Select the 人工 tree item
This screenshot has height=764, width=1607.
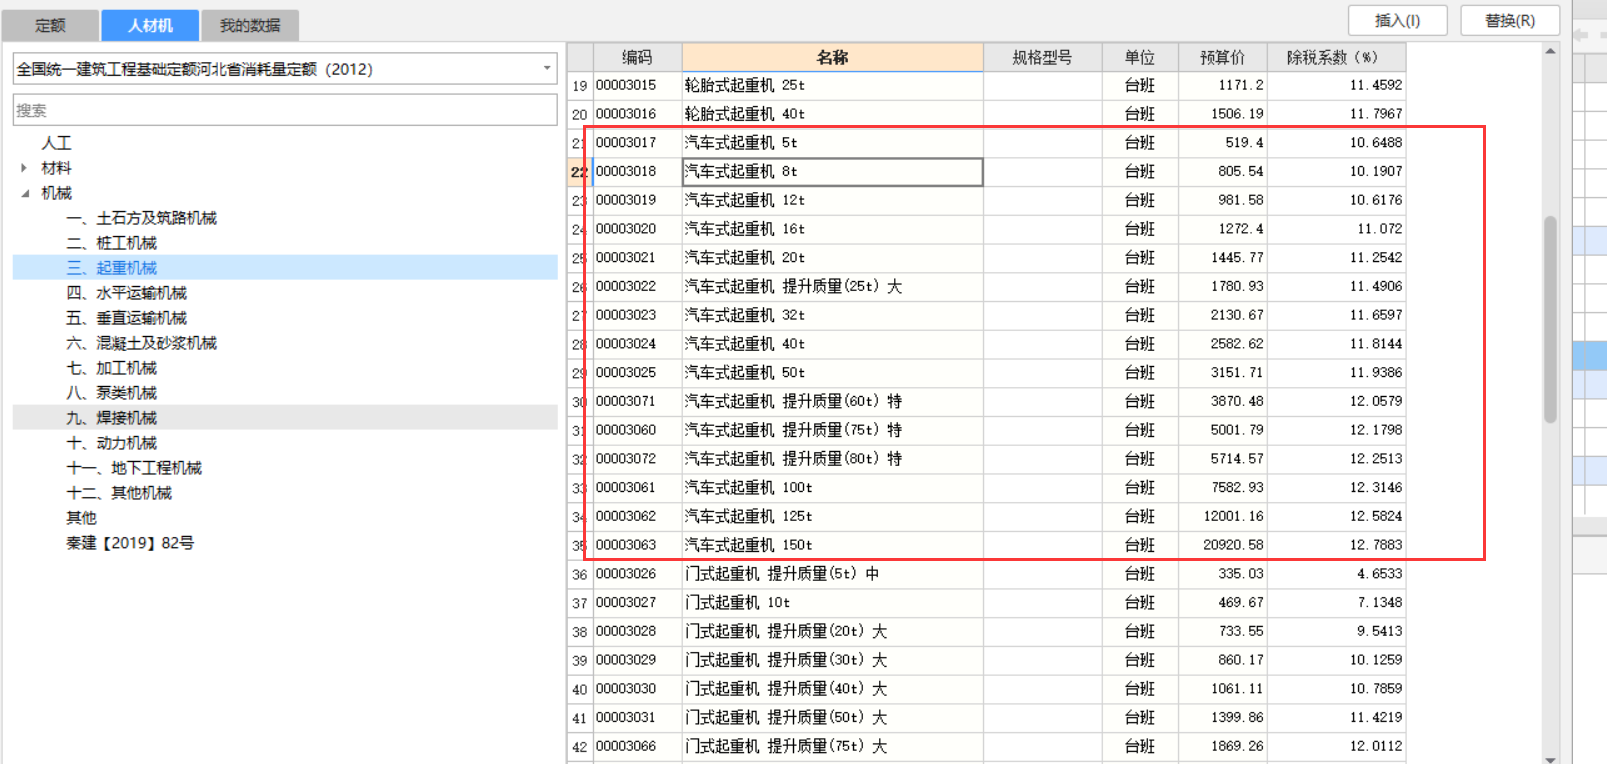pyautogui.click(x=56, y=143)
